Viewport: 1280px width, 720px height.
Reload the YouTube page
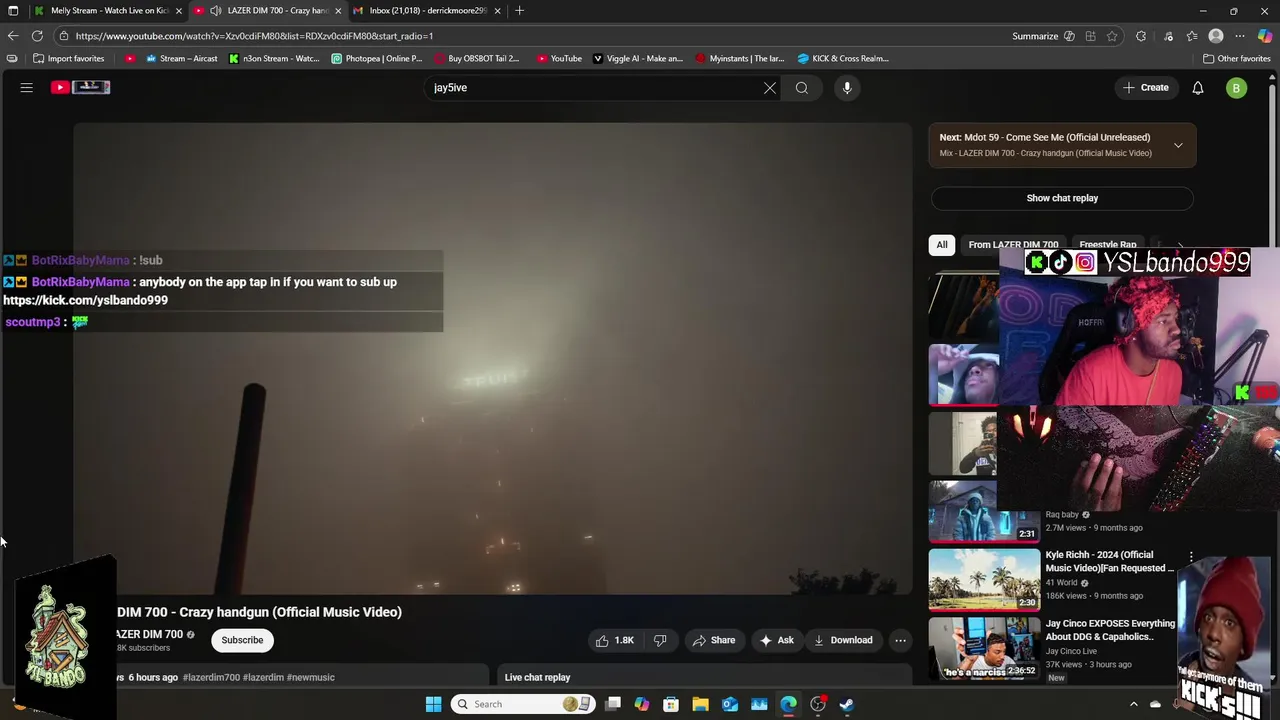pos(37,36)
